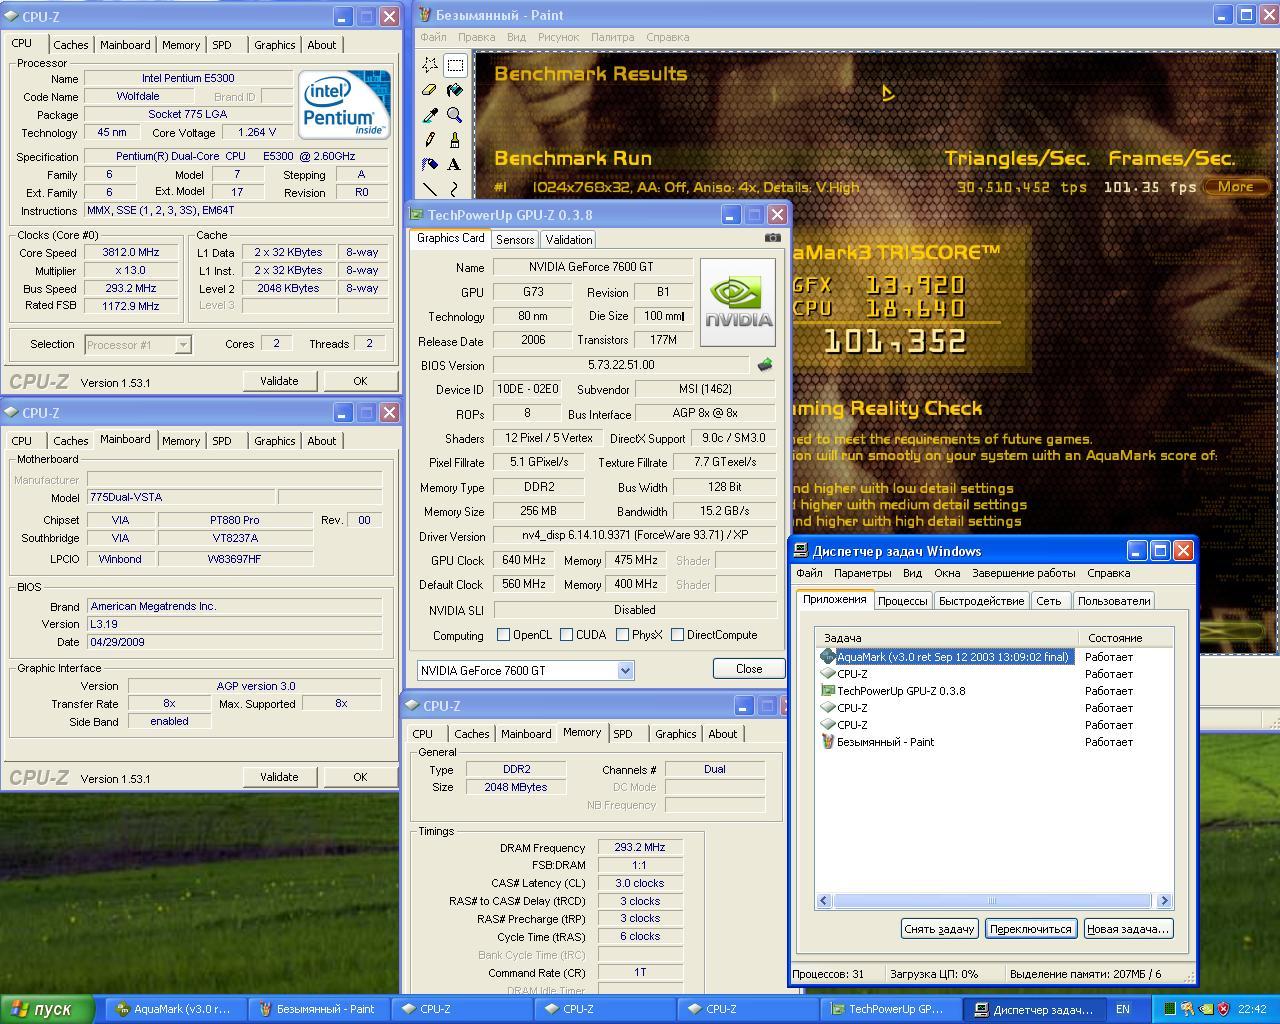This screenshot has height=1024, width=1280.
Task: Switch to the Процессы tab
Action: [903, 601]
